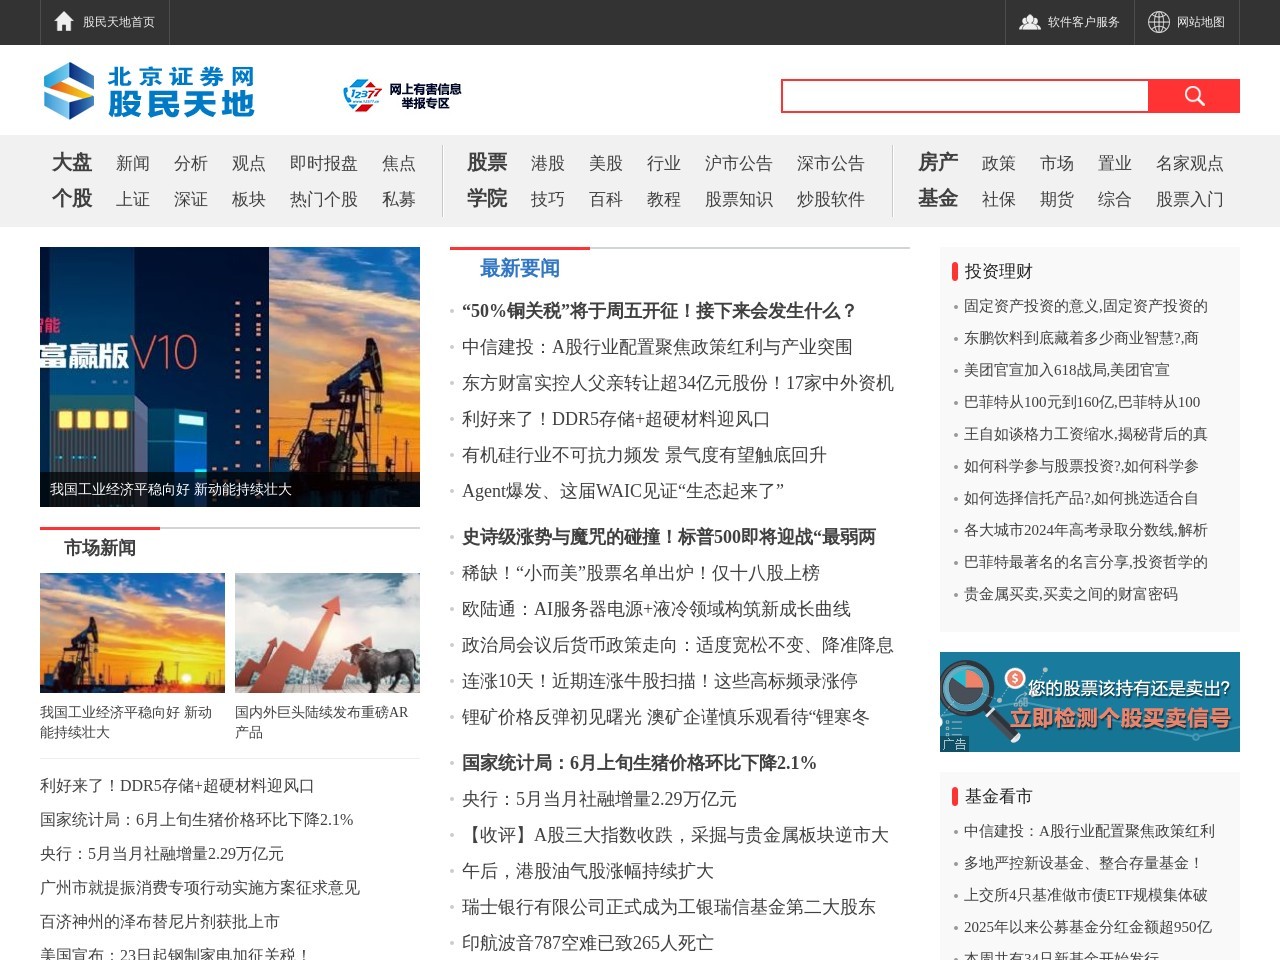The image size is (1280, 960).
Task: Open the 投资理财 sidebar heading
Action: [x=998, y=271]
